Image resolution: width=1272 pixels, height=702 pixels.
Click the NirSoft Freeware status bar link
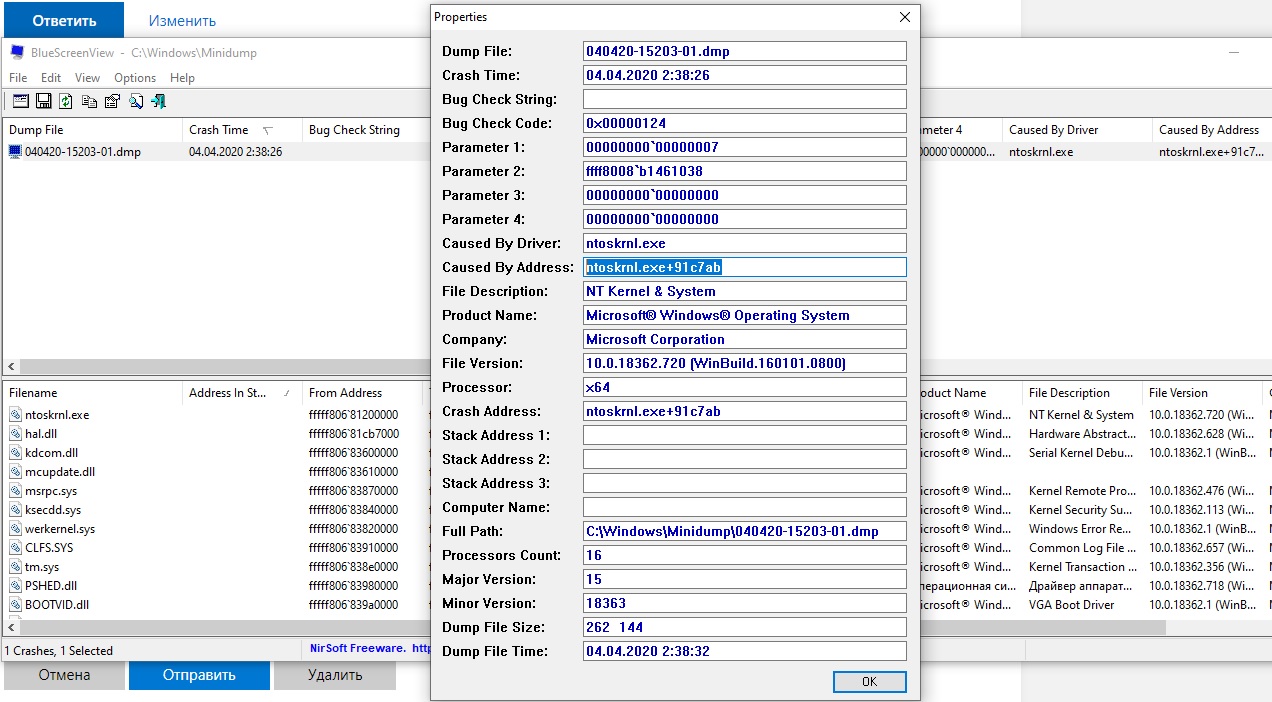369,648
